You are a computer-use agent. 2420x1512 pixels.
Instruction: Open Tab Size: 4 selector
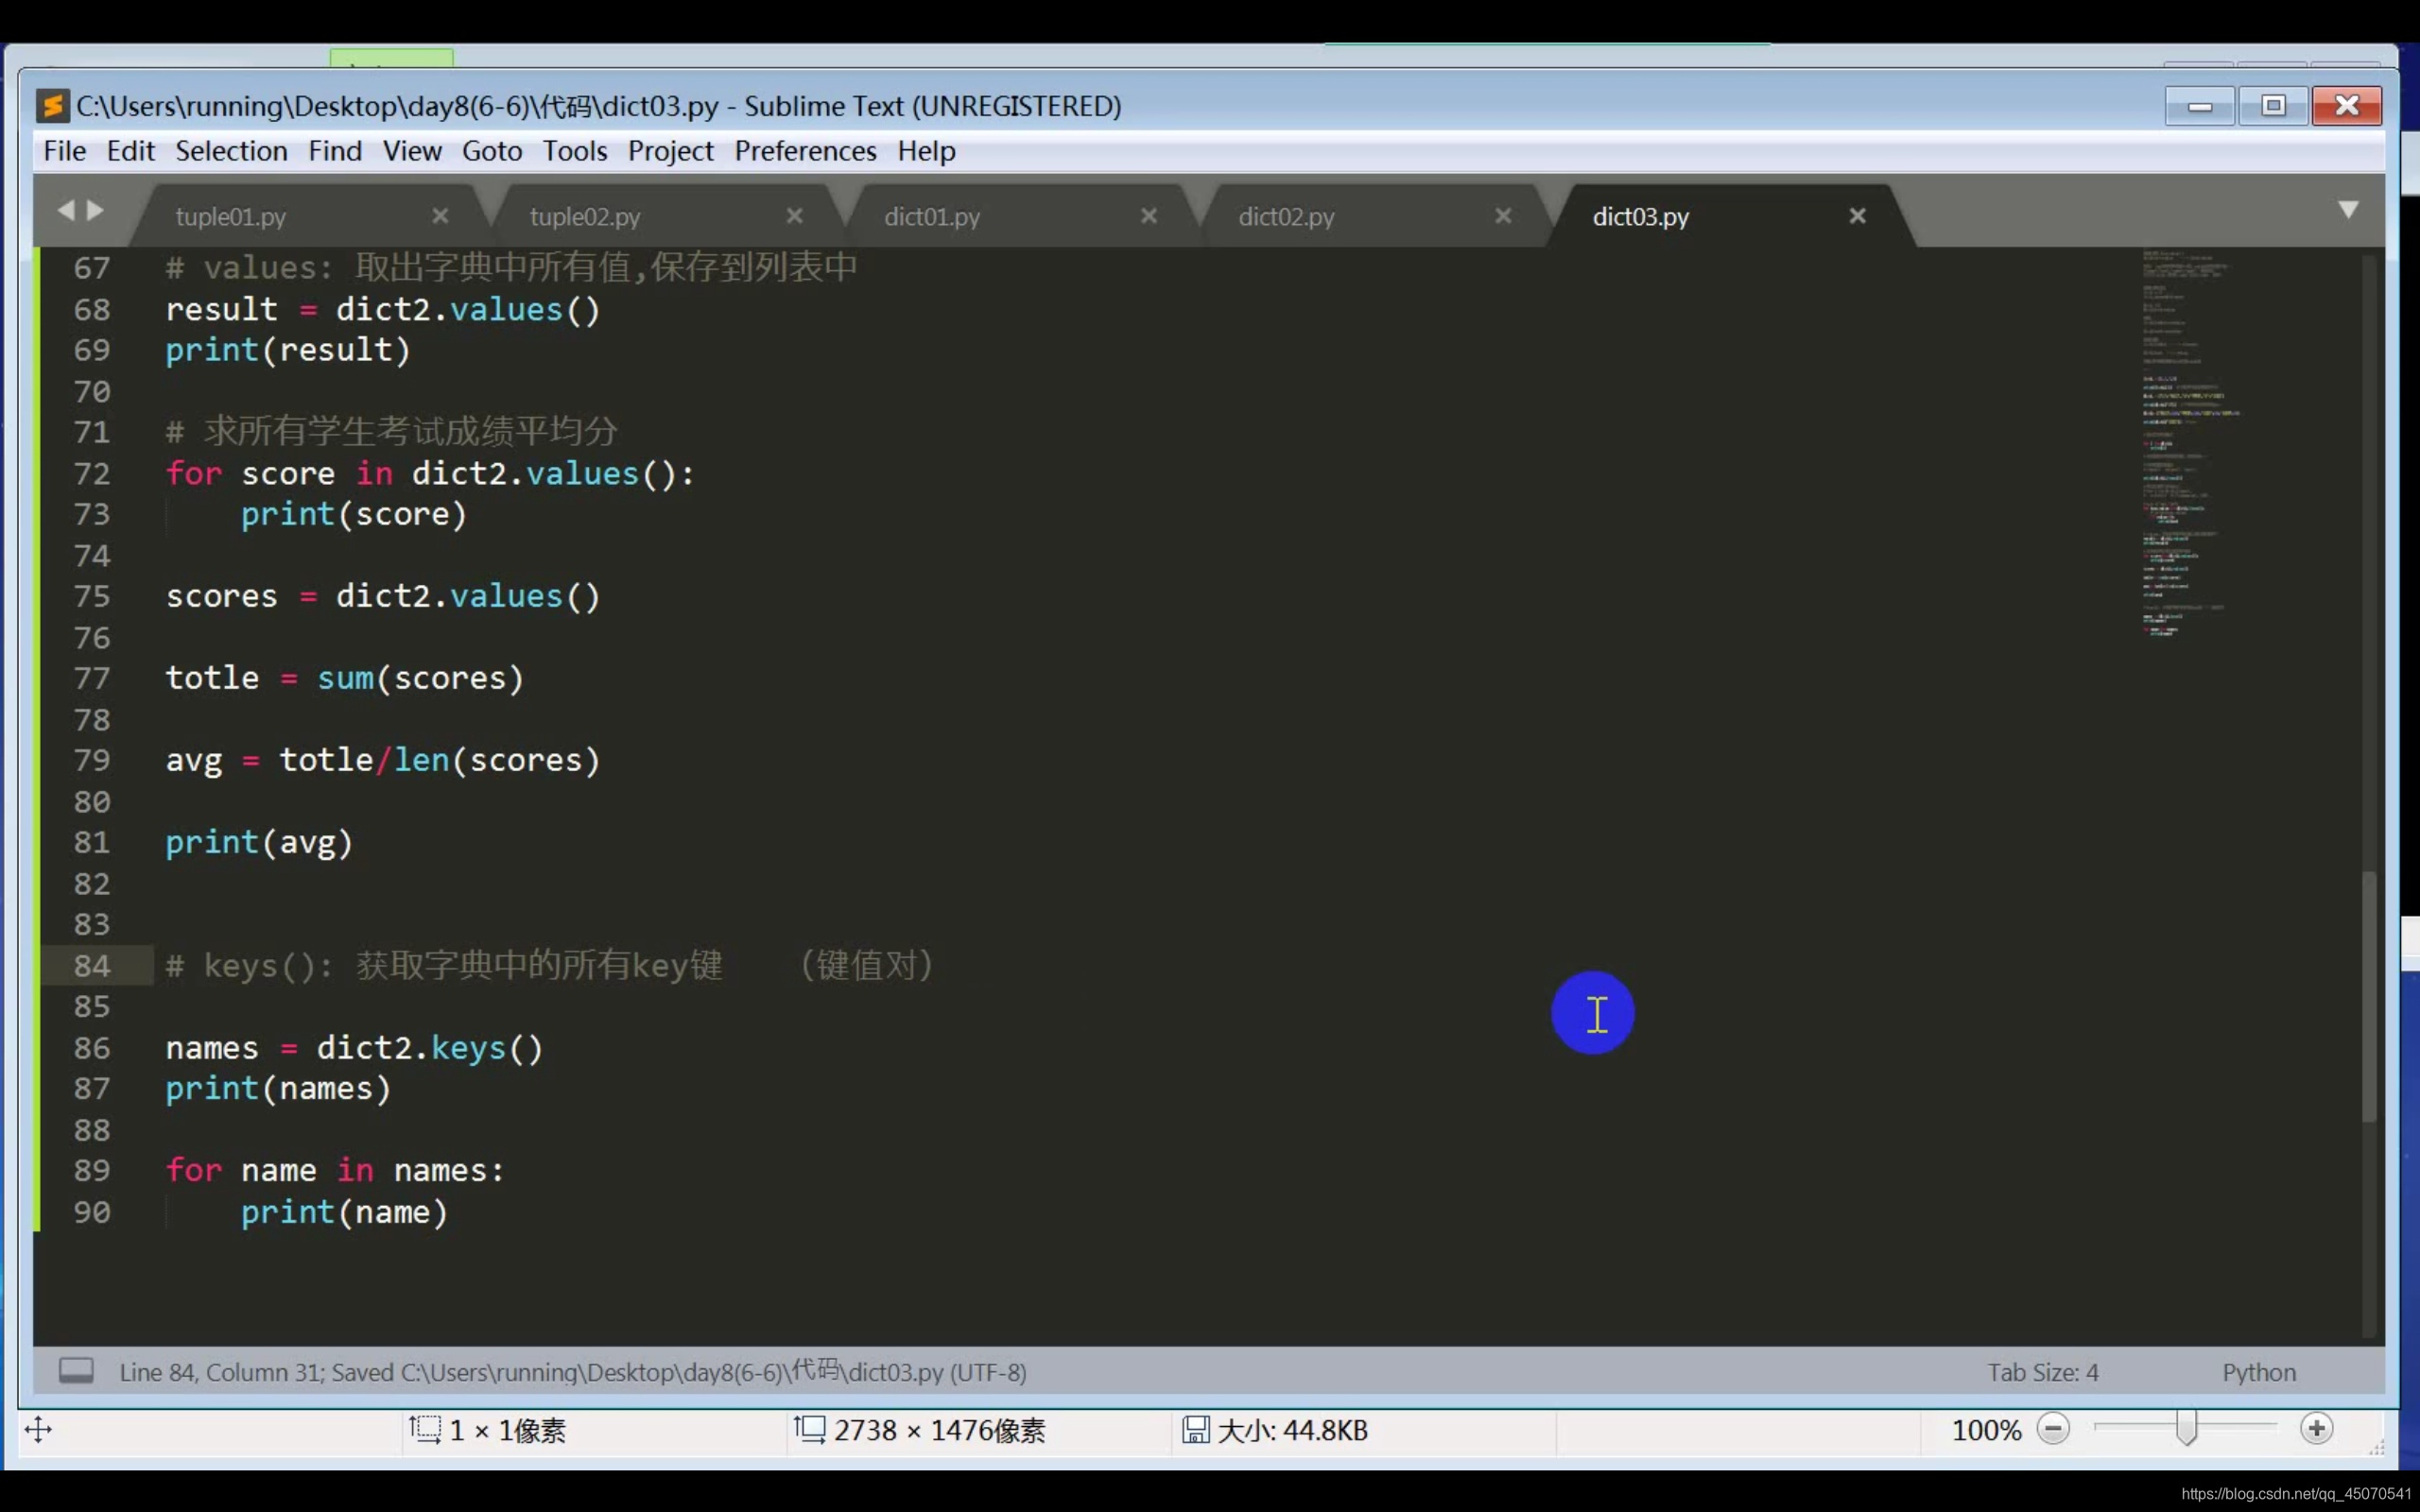tap(2042, 1372)
